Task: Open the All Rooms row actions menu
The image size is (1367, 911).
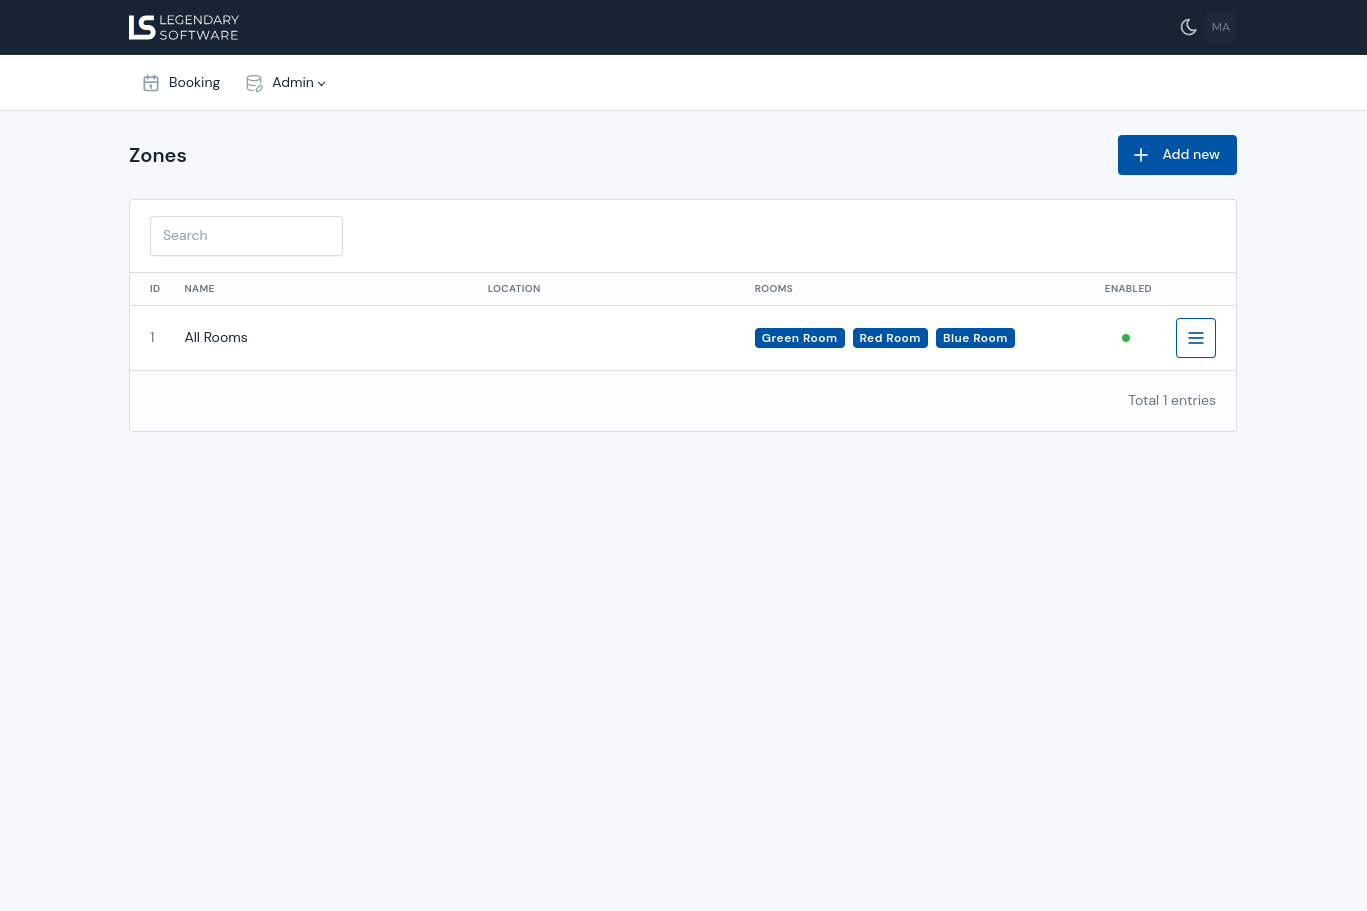Action: coord(1195,338)
